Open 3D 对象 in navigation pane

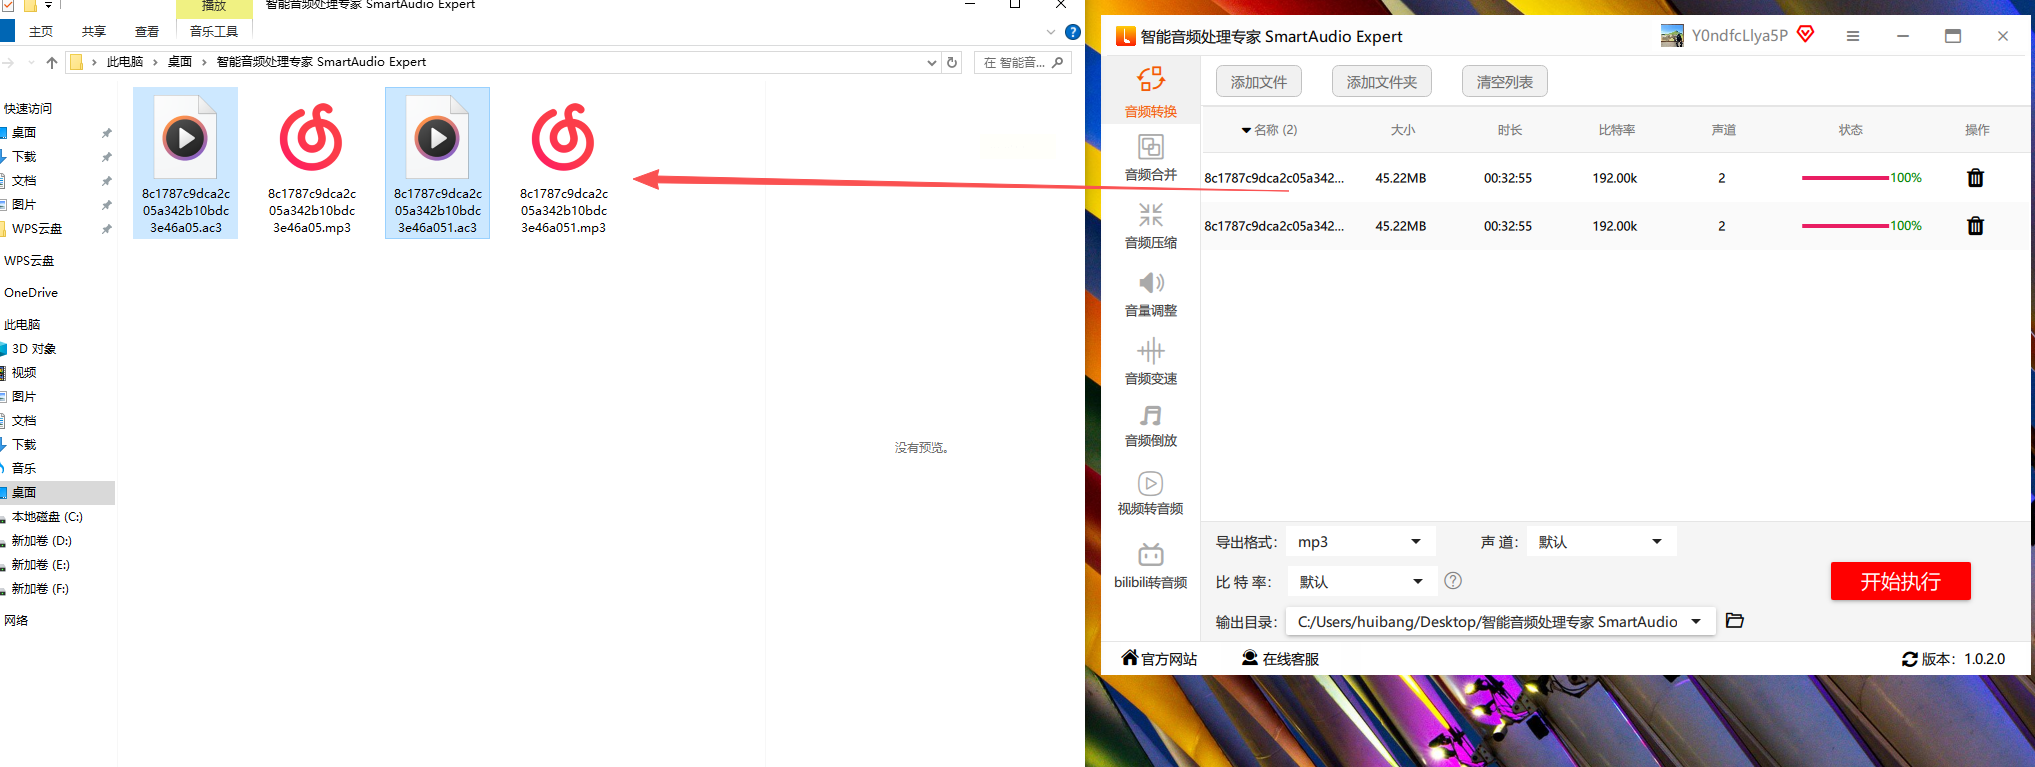pos(34,349)
